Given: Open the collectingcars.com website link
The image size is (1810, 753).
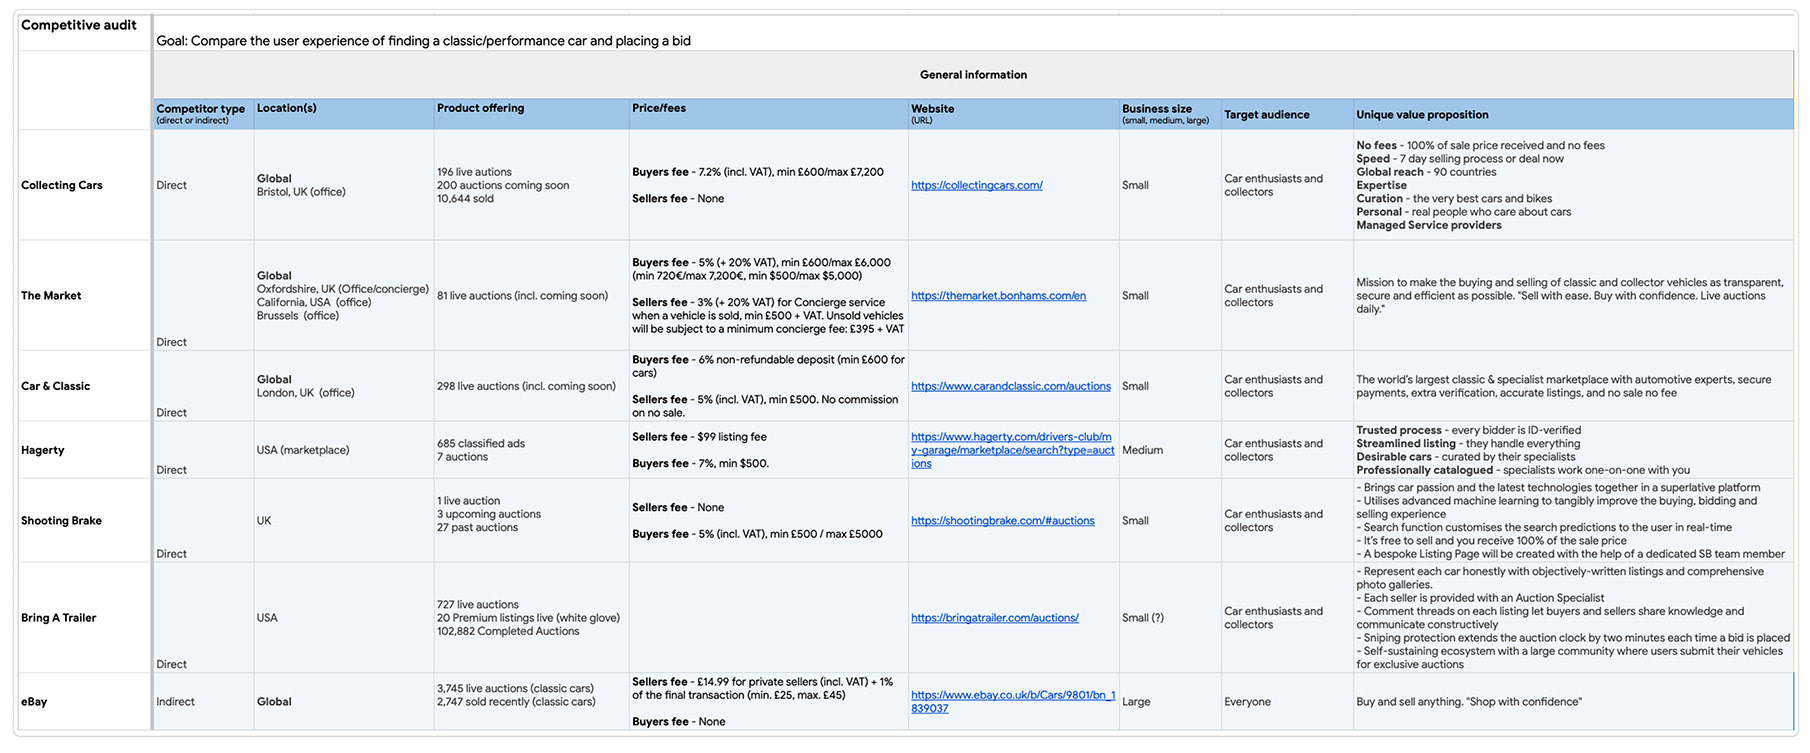Looking at the screenshot, I should click(x=976, y=185).
